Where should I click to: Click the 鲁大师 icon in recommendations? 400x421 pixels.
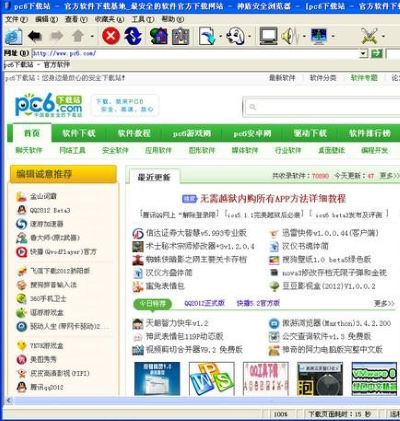pyautogui.click(x=21, y=238)
